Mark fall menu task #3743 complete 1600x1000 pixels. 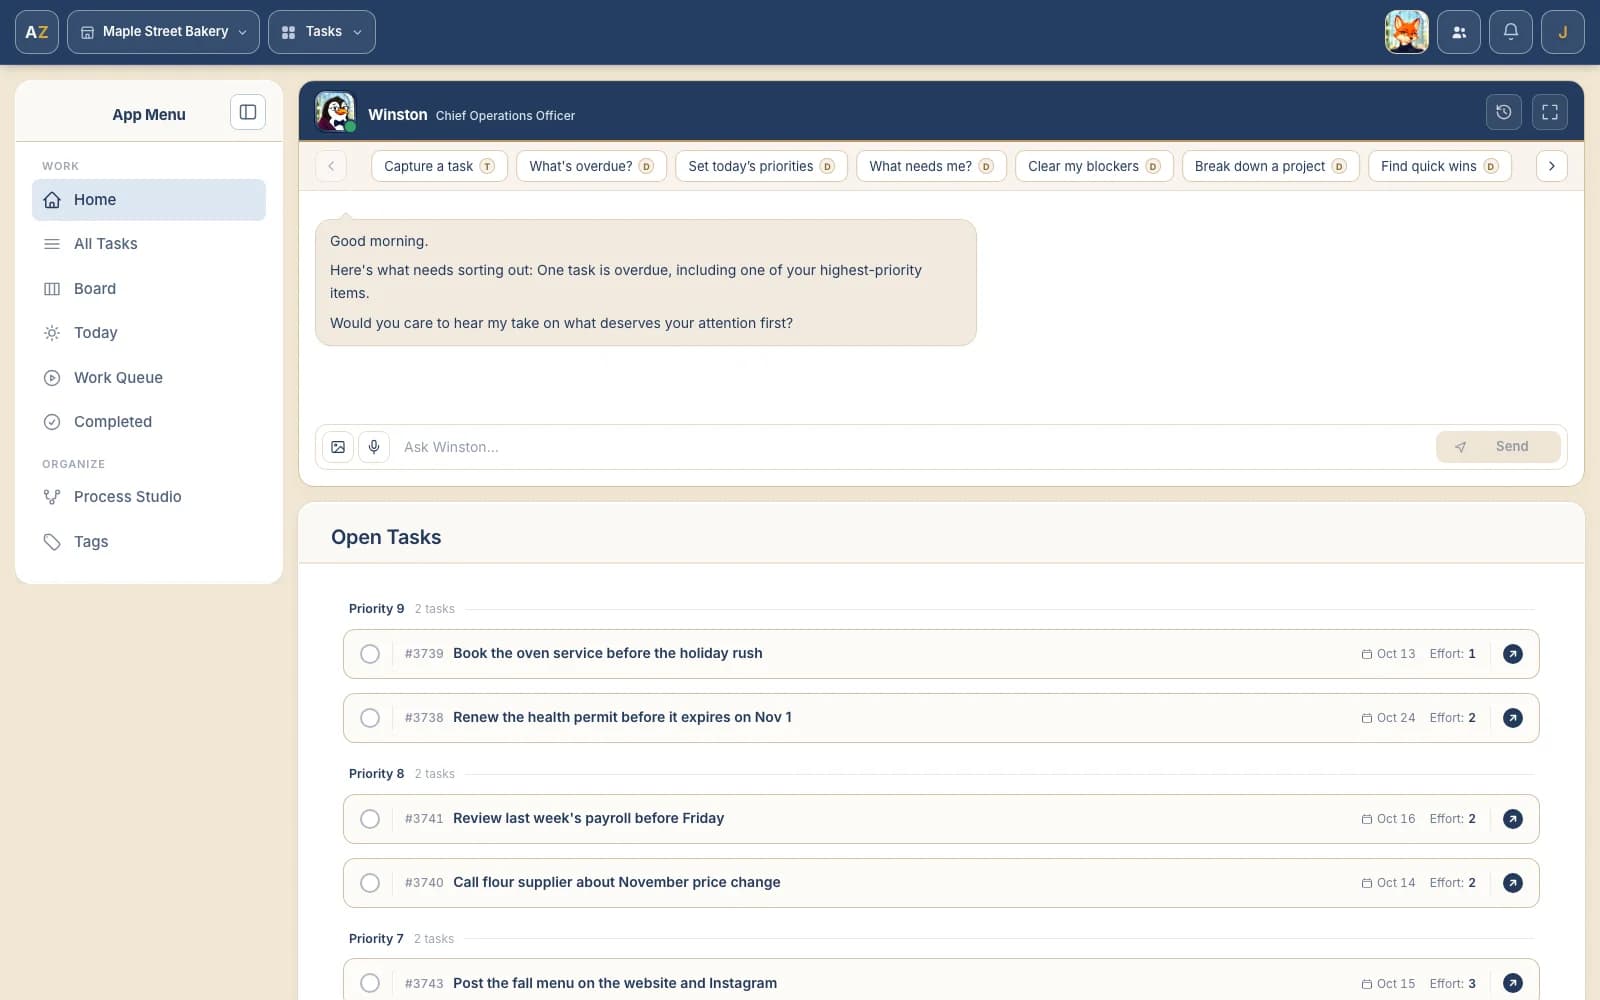click(x=370, y=983)
